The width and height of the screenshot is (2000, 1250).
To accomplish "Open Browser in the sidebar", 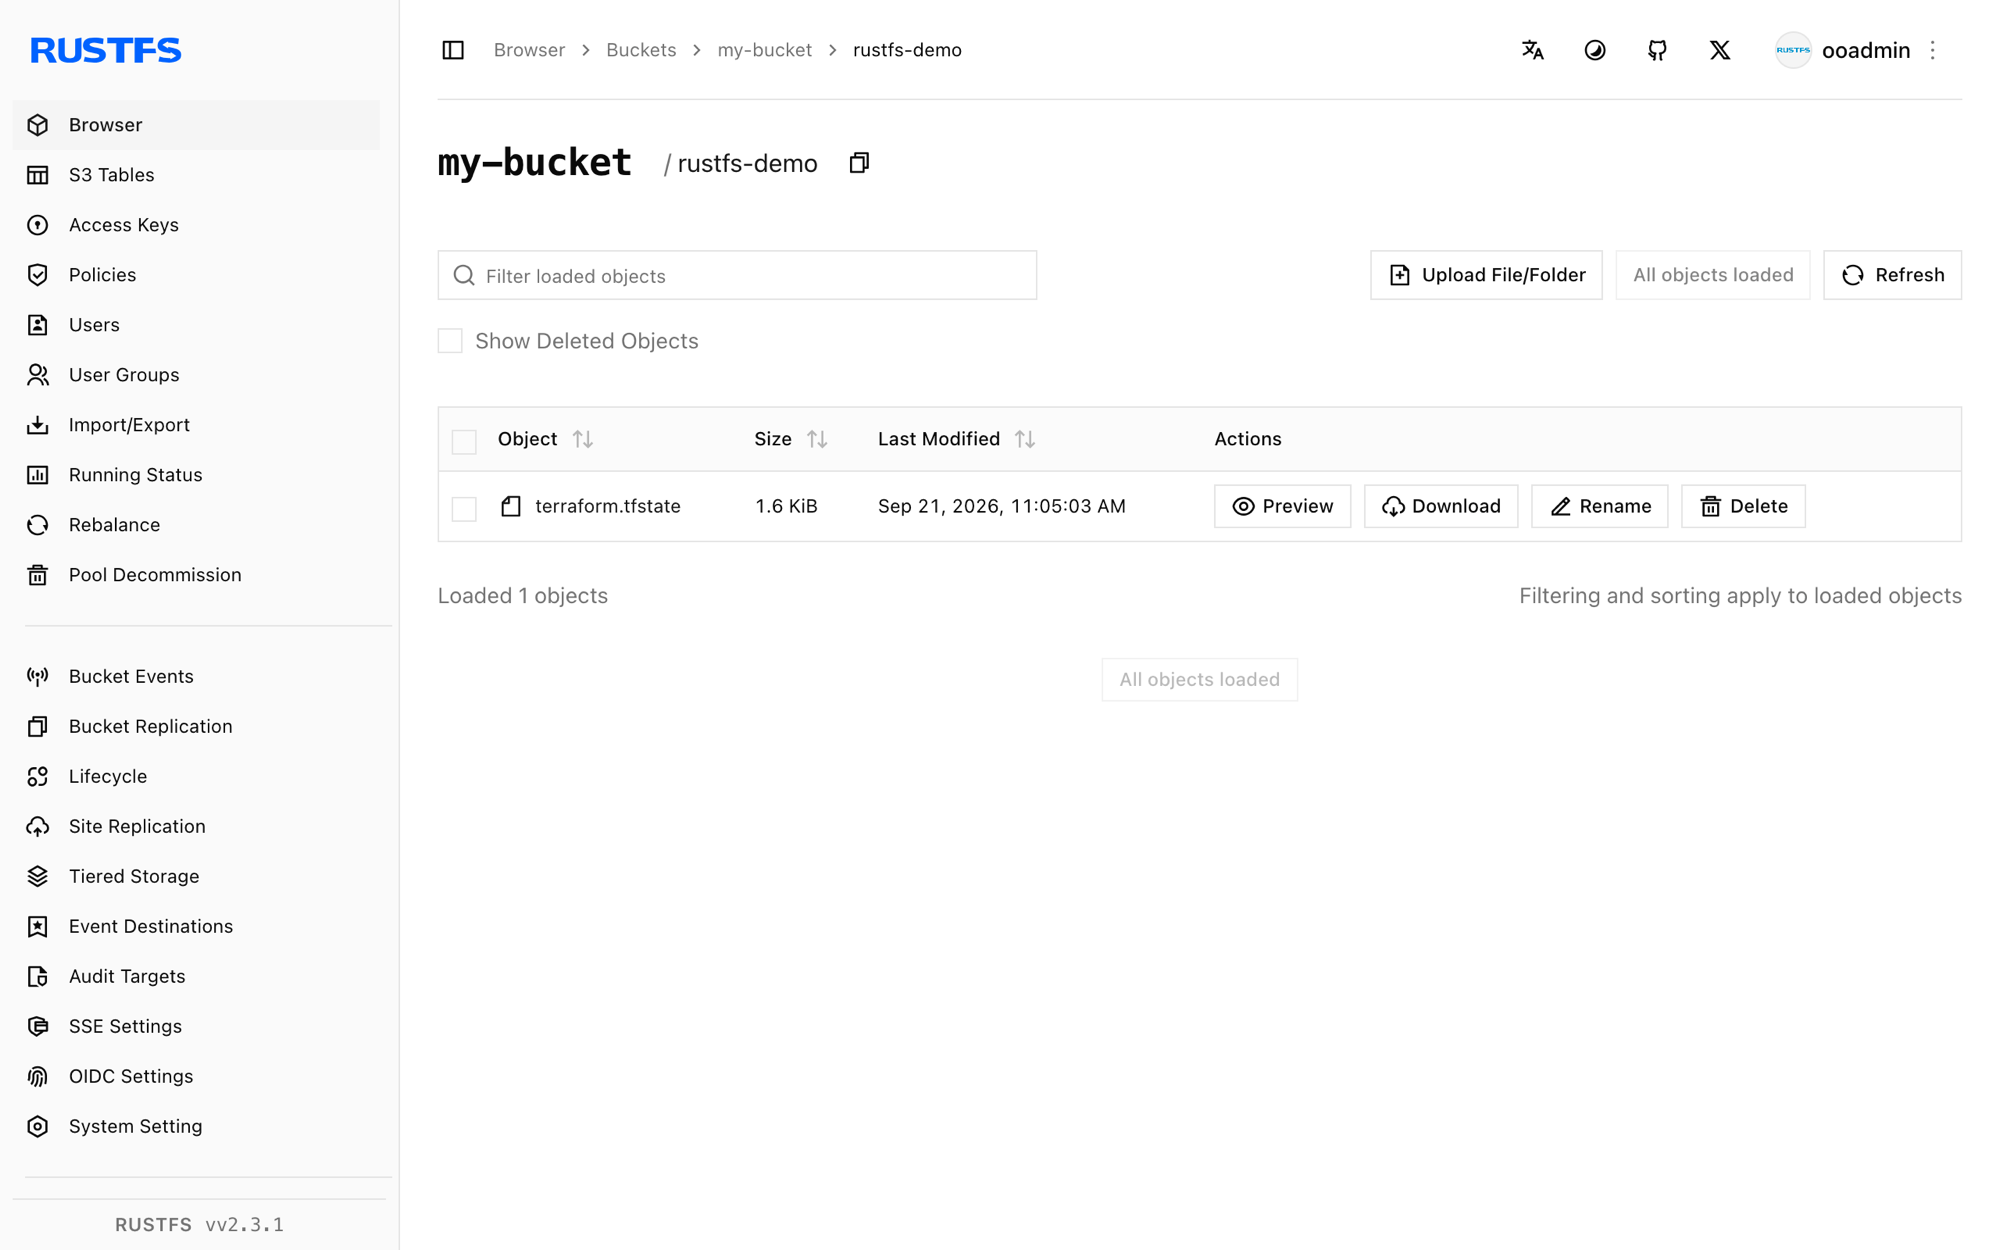I will tap(196, 125).
